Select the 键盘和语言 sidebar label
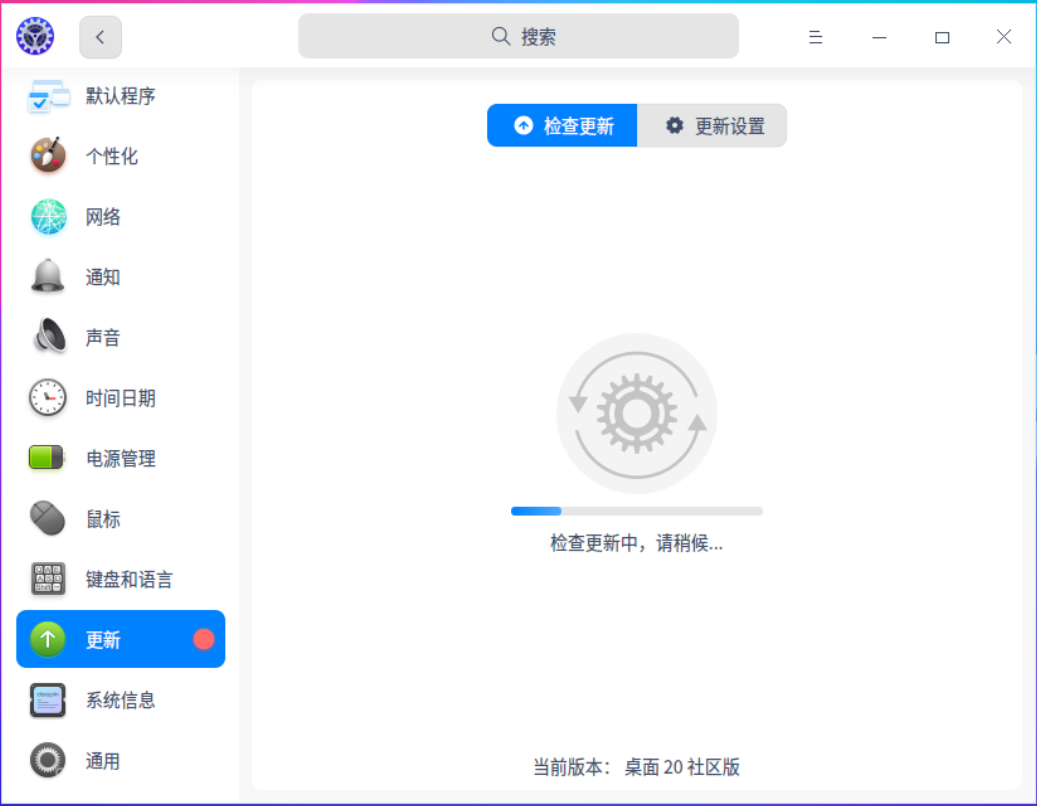 (129, 579)
